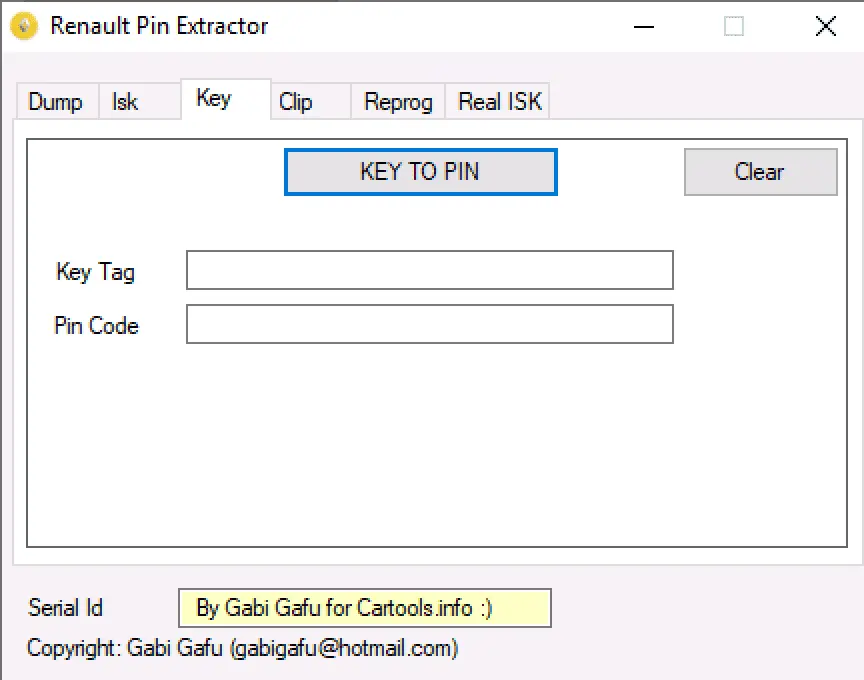Viewport: 864px width, 680px height.
Task: Click the KEY TO PIN button
Action: (421, 172)
